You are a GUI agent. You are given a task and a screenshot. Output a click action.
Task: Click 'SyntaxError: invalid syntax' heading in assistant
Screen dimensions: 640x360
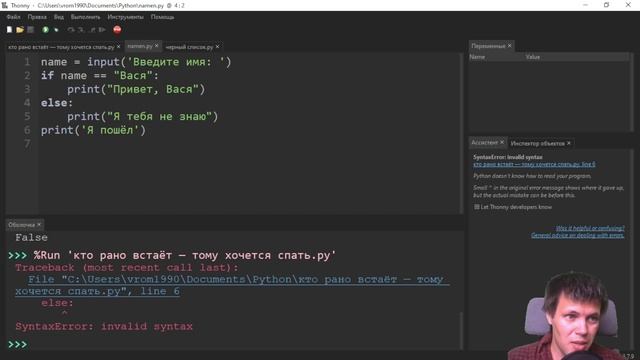coord(508,157)
